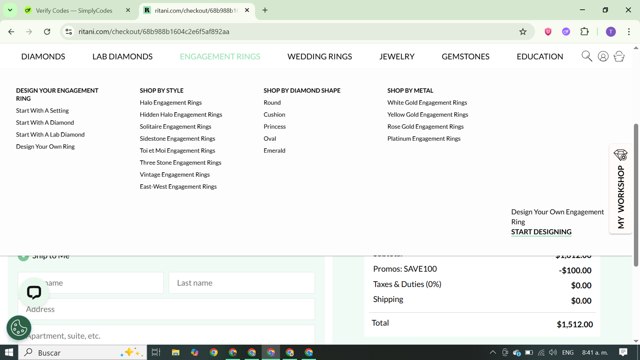The image size is (640, 360).
Task: Open the Chrome profile avatar
Action: 611,31
